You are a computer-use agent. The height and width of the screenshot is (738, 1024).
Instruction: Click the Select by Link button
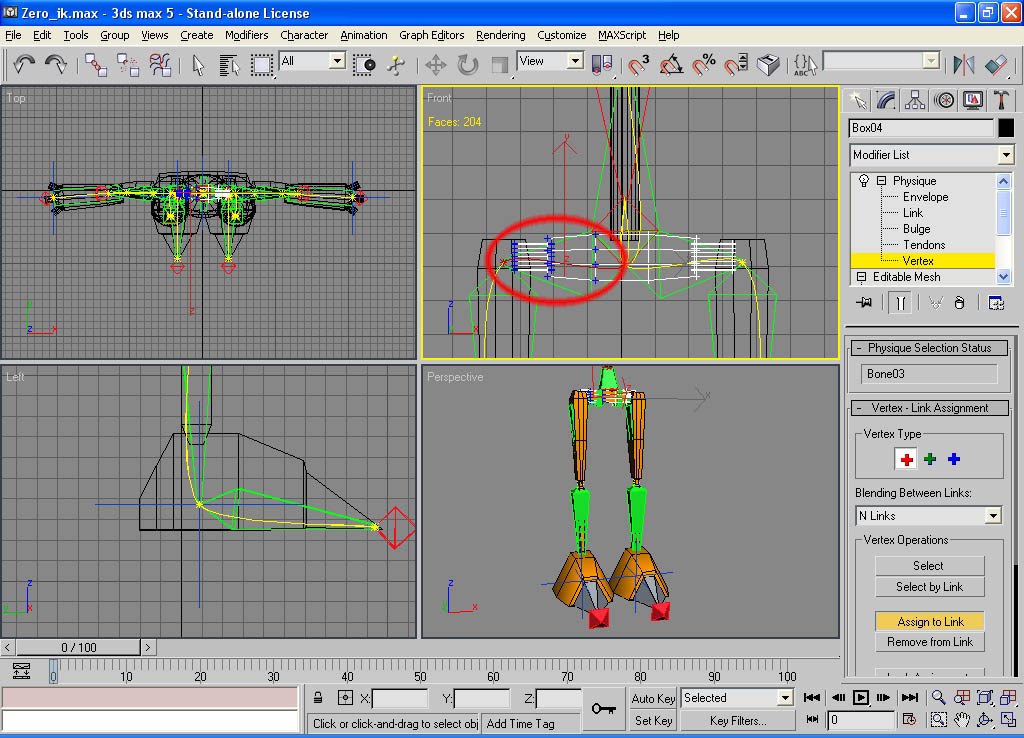coord(929,587)
